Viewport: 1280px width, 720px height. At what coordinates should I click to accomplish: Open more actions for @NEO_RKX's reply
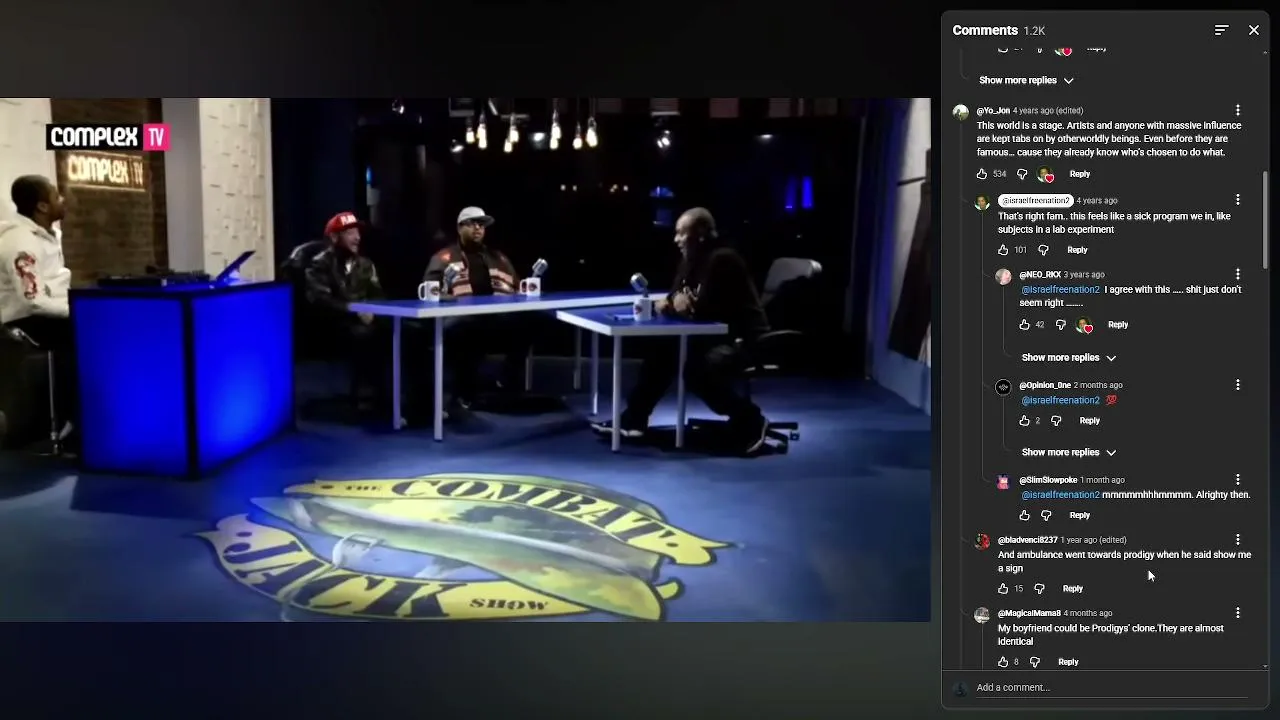pos(1238,274)
